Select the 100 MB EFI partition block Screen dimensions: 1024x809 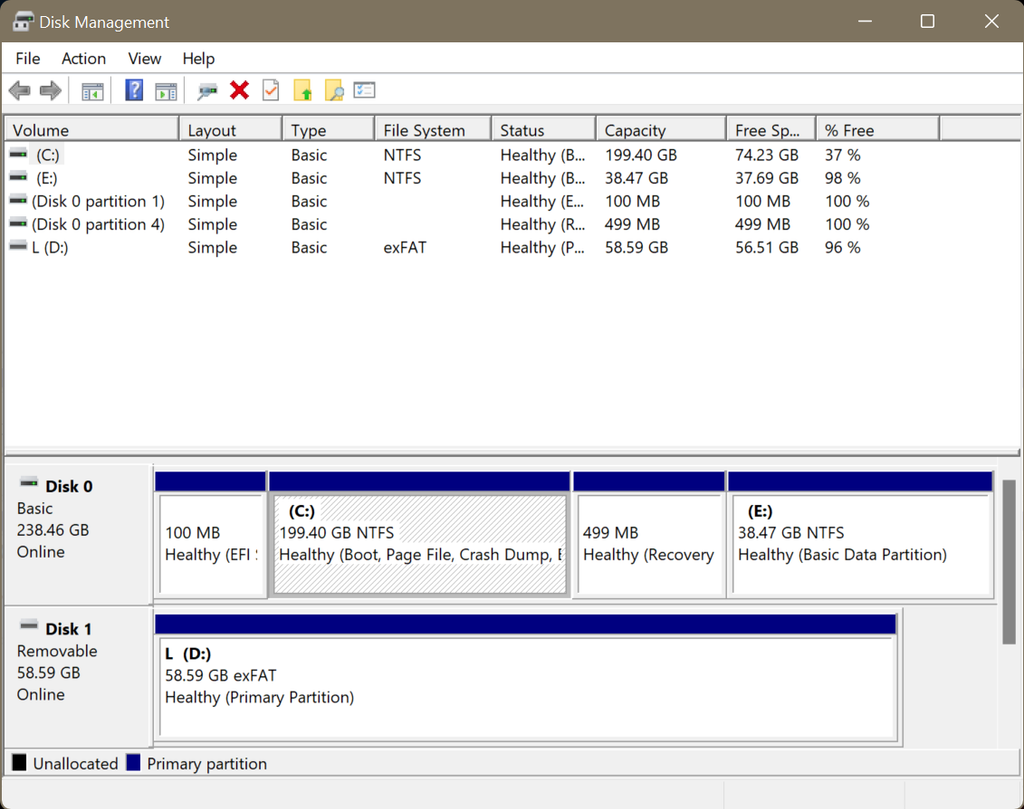pyautogui.click(x=211, y=534)
